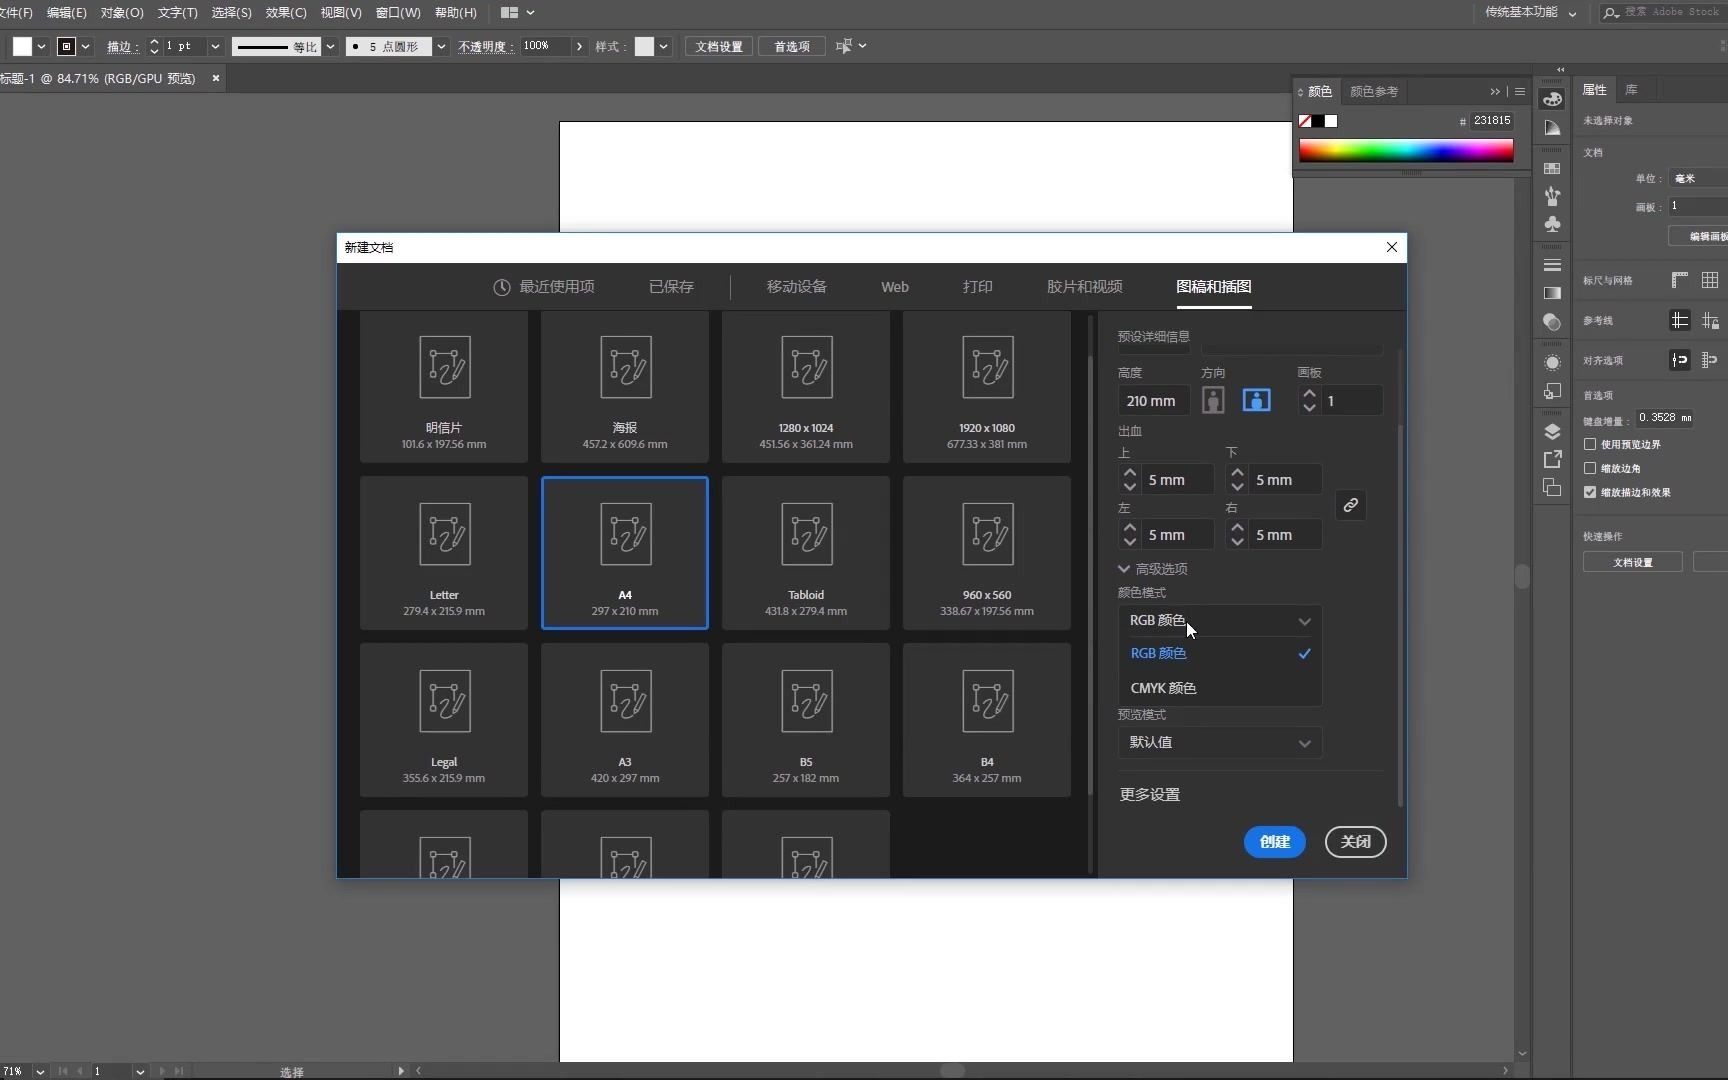
Task: Show grid icon in Properties panel
Action: click(x=1710, y=280)
